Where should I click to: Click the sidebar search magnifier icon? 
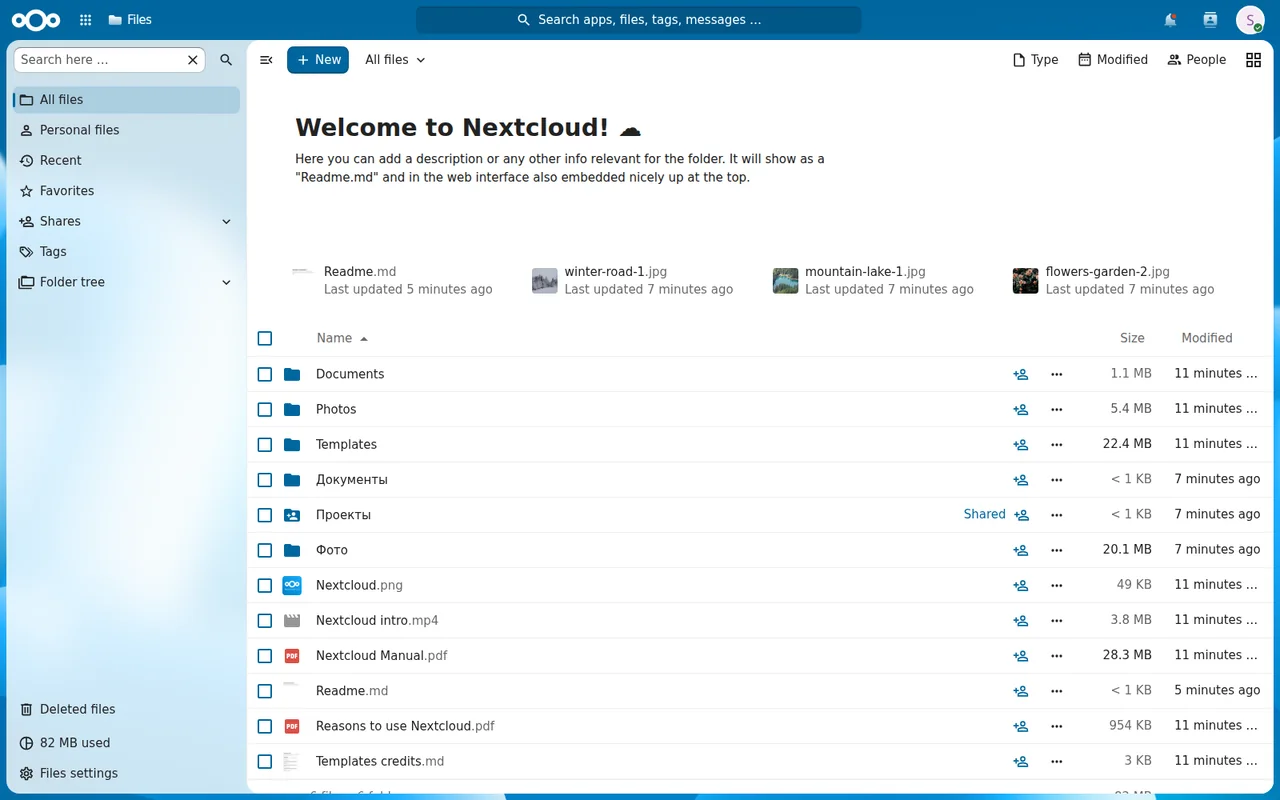click(x=226, y=60)
